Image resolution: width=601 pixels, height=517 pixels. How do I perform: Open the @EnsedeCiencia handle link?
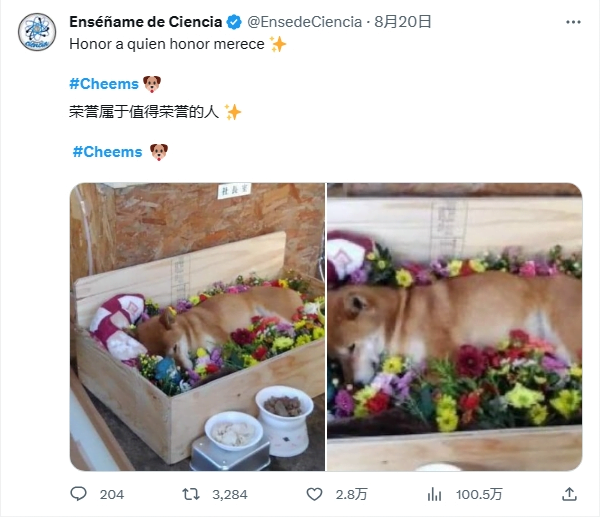pos(304,22)
